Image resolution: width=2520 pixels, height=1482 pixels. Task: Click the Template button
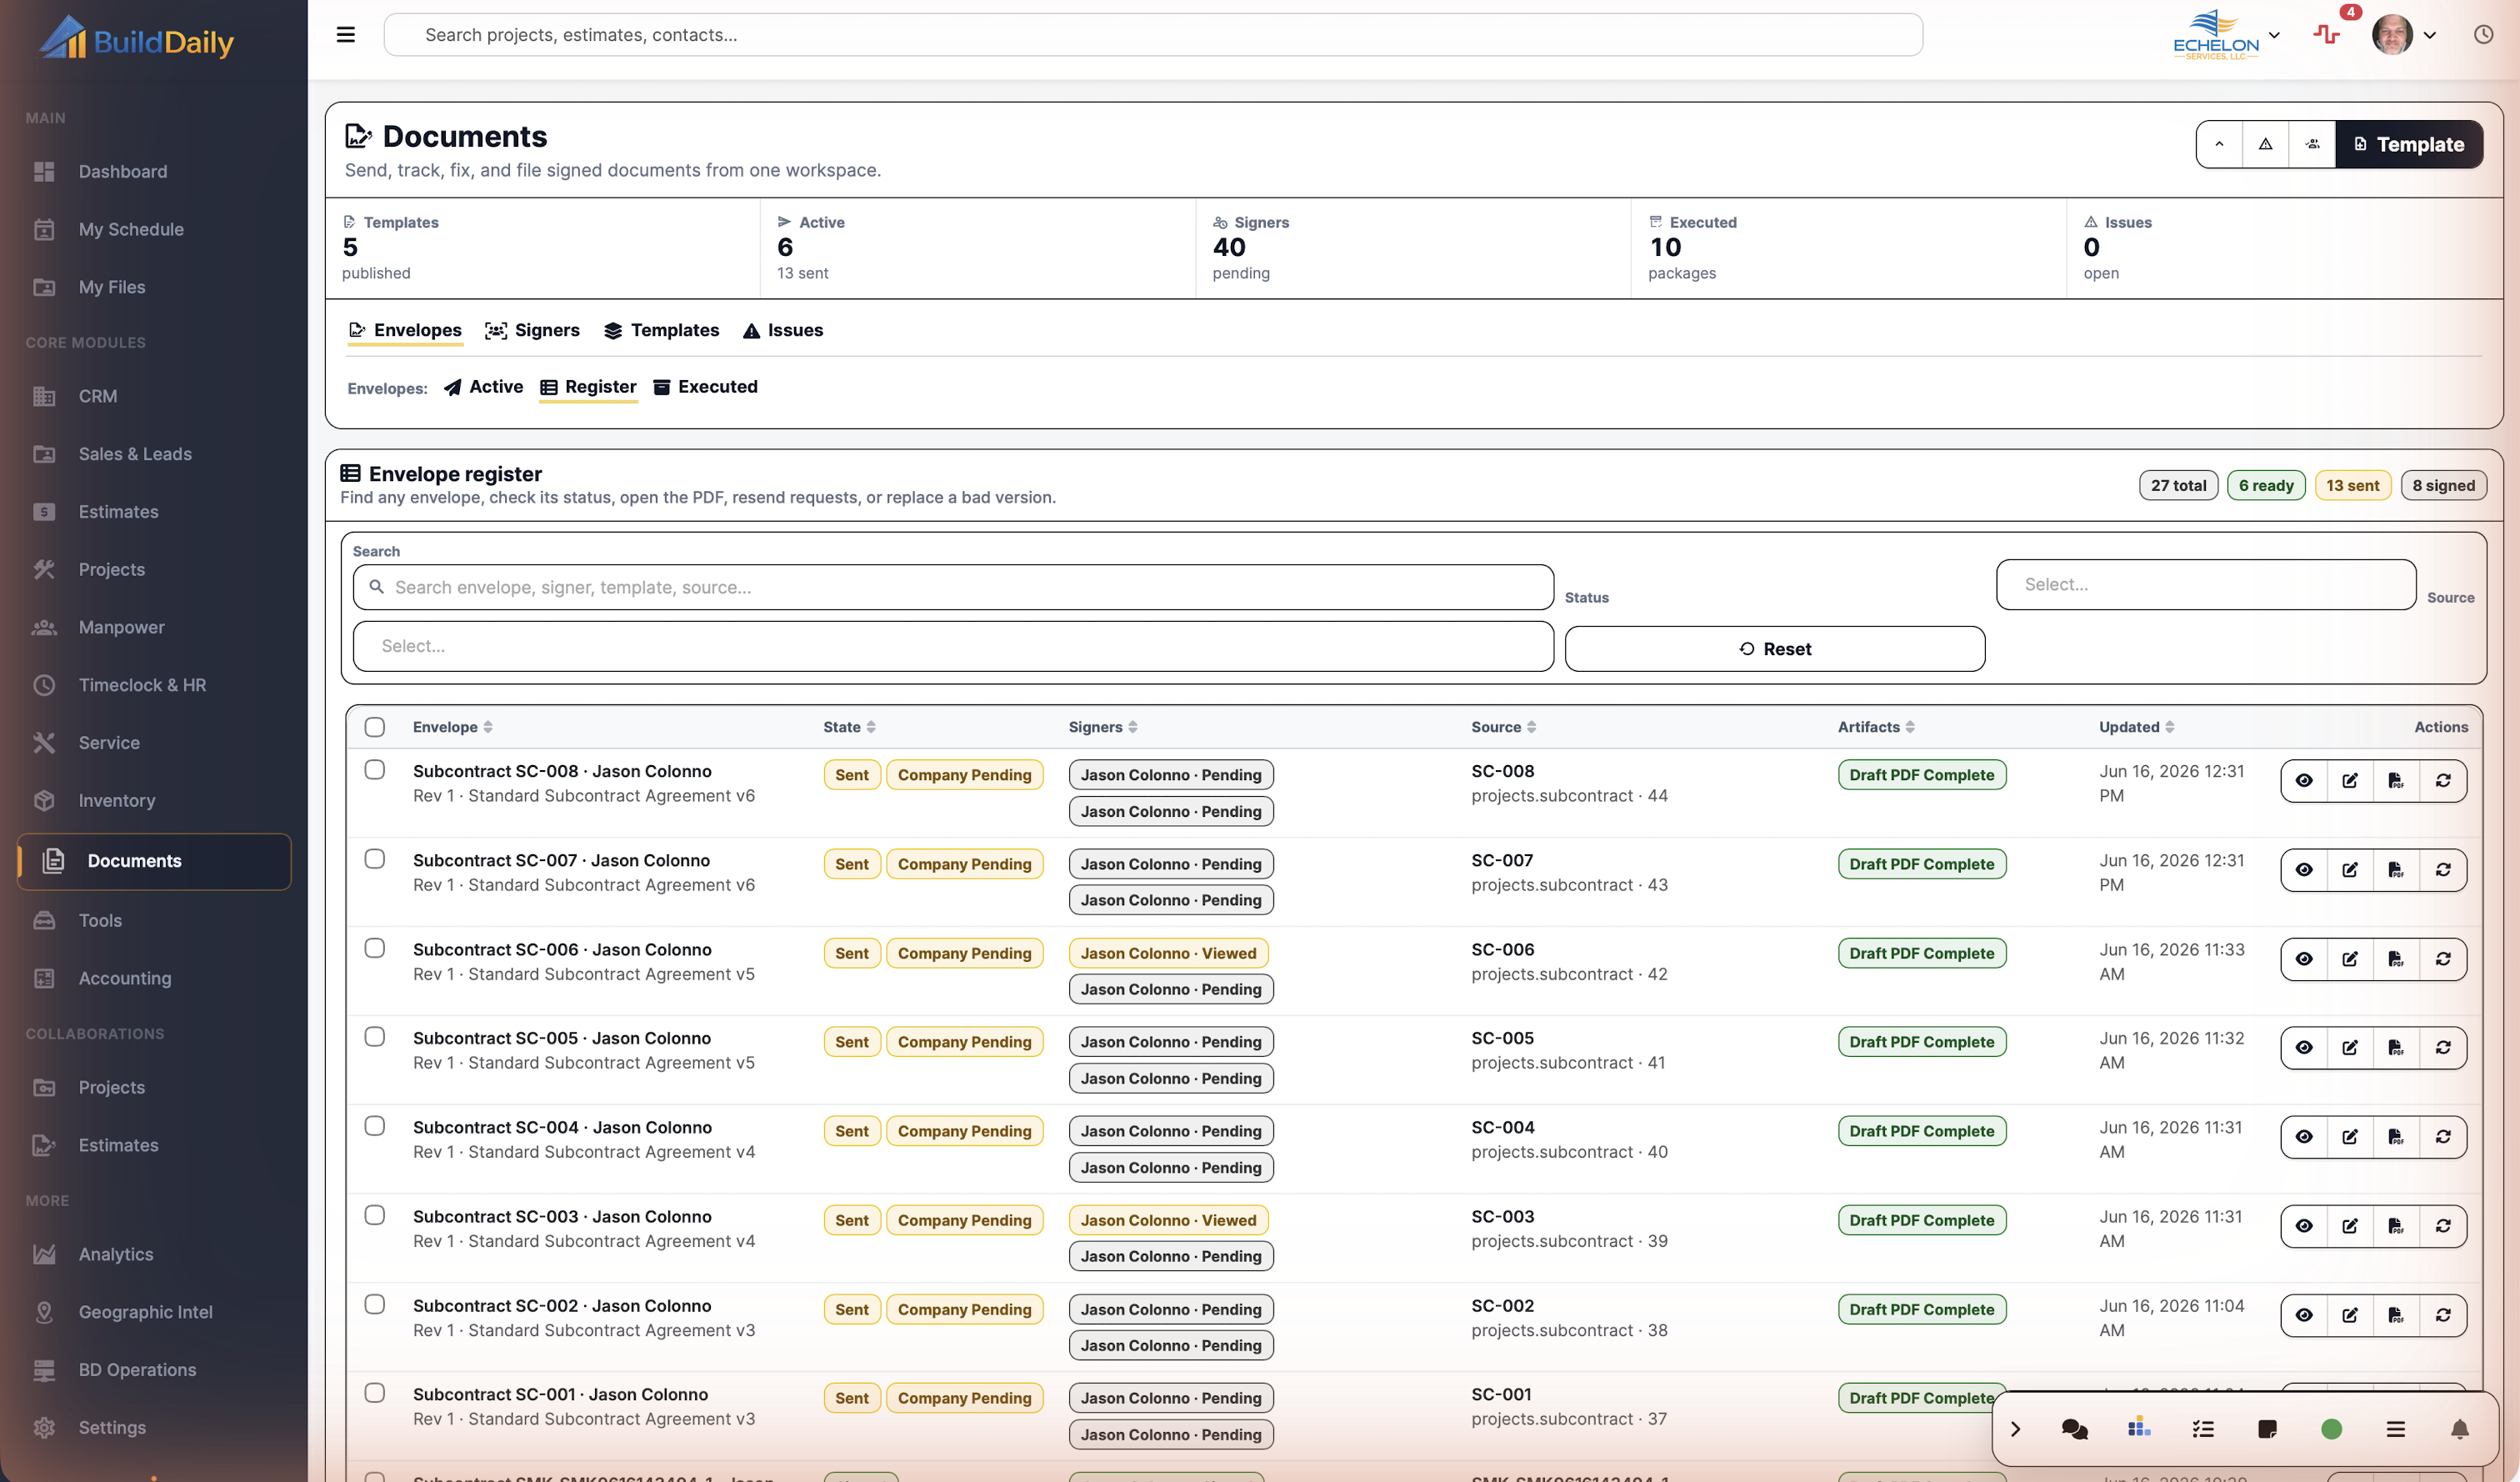2408,144
